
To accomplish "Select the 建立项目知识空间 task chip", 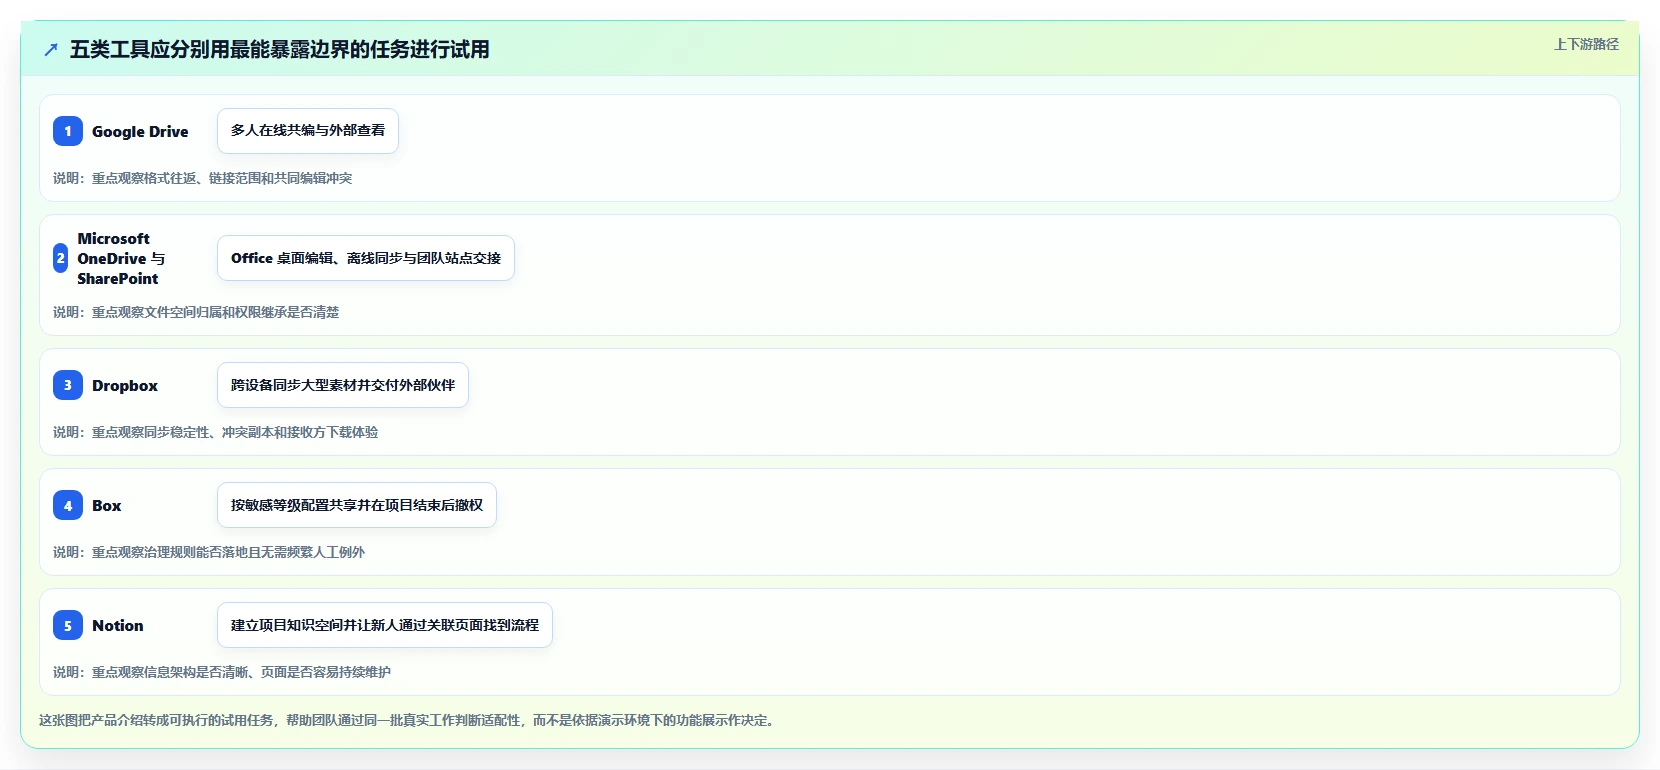I will coord(385,625).
